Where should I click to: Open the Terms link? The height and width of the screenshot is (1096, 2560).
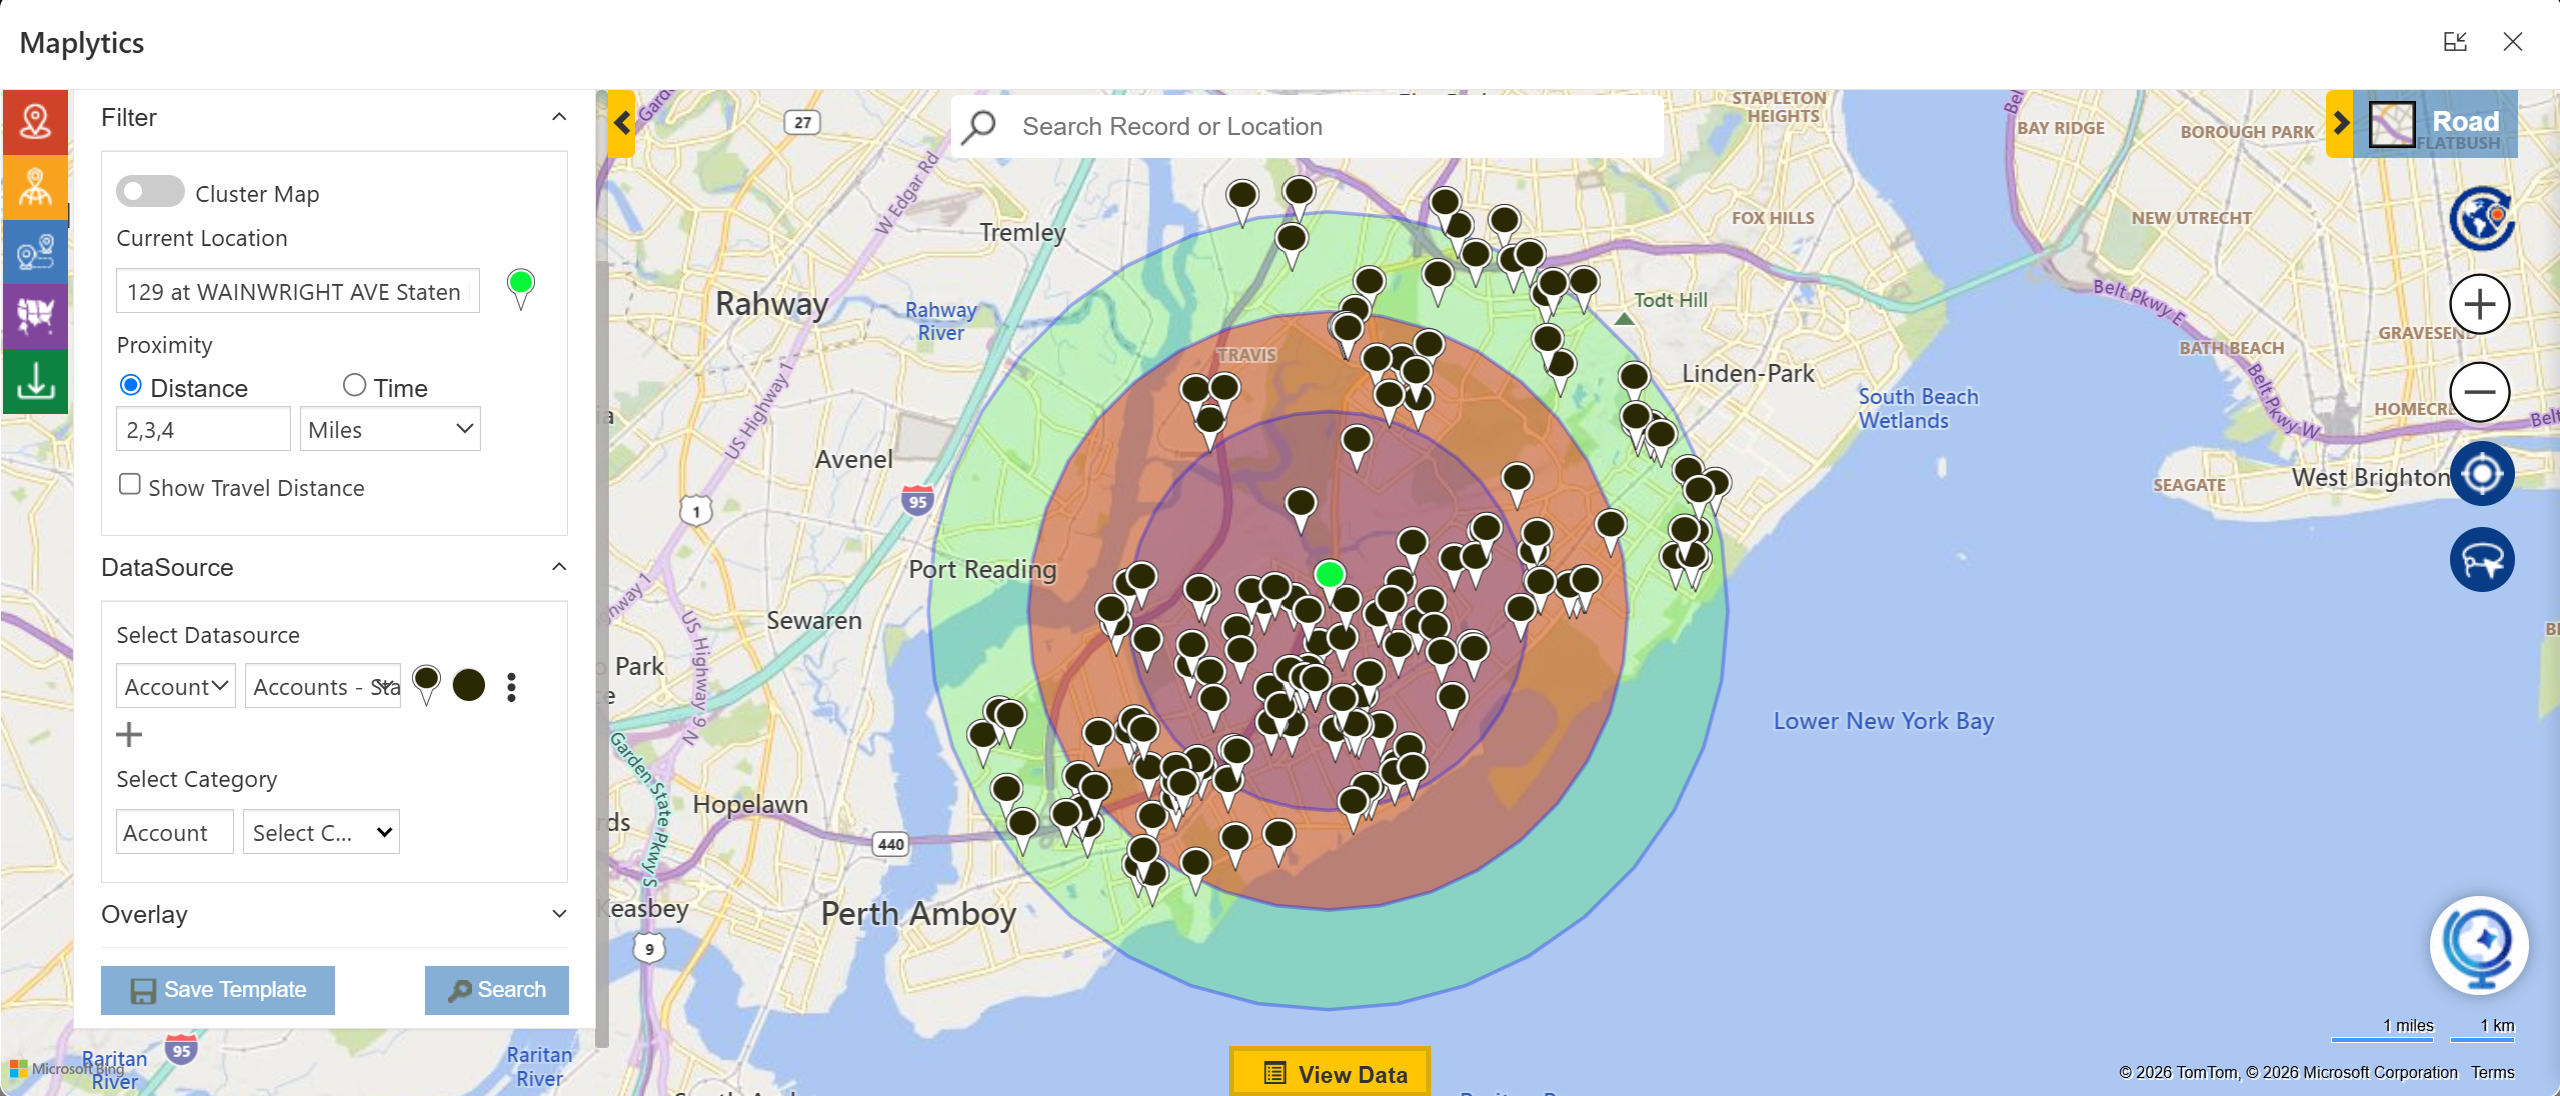coord(2492,1072)
